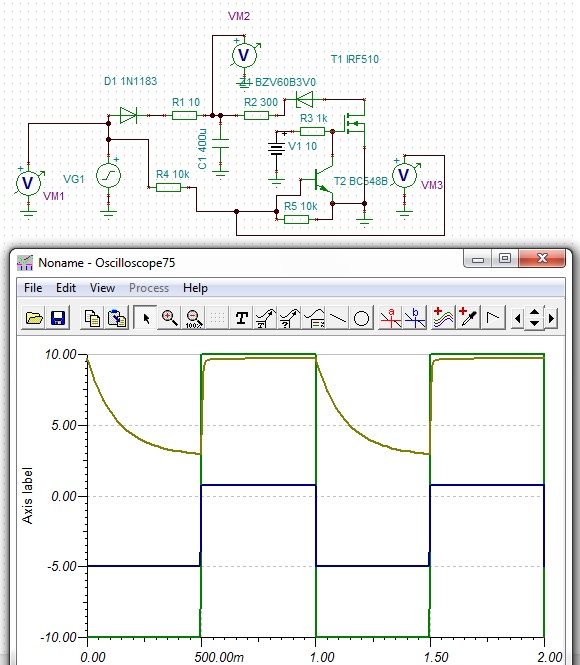This screenshot has width=580, height=665.
Task: Open the Edit menu
Action: [x=66, y=288]
